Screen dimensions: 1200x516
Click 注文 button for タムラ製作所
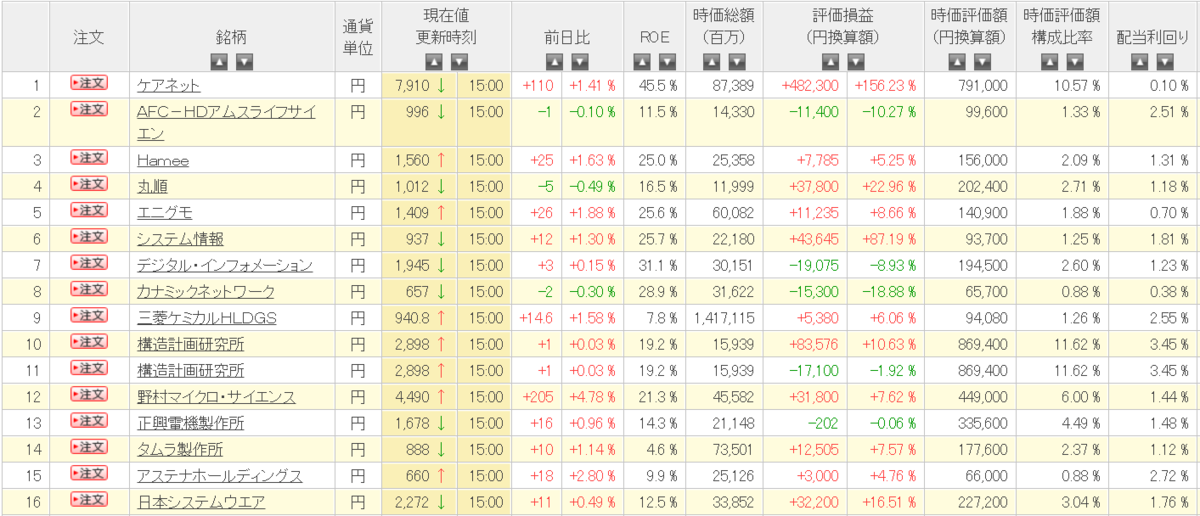89,447
